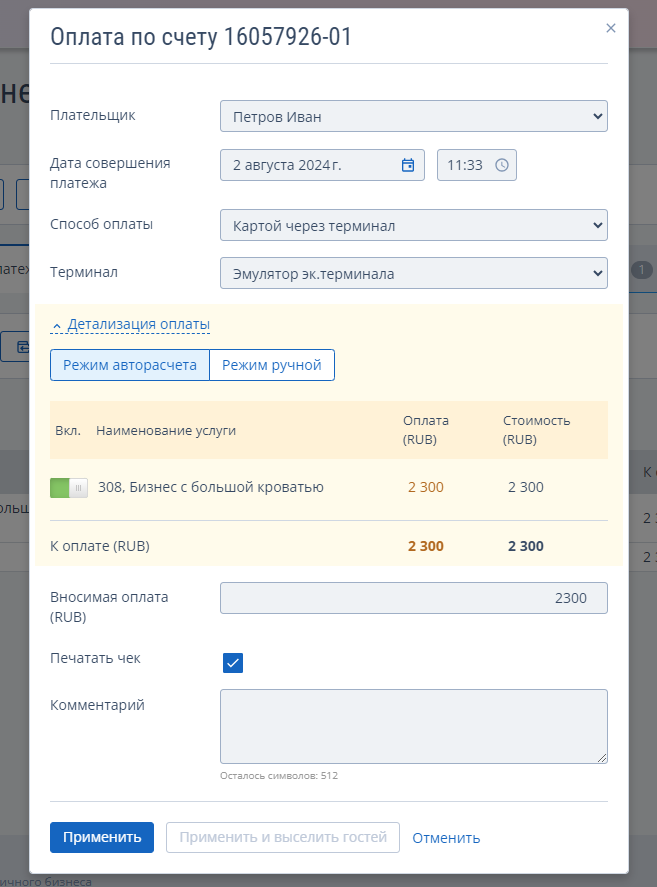Screen dimensions: 657x887
Task: Click the Применить button
Action: pos(102,837)
